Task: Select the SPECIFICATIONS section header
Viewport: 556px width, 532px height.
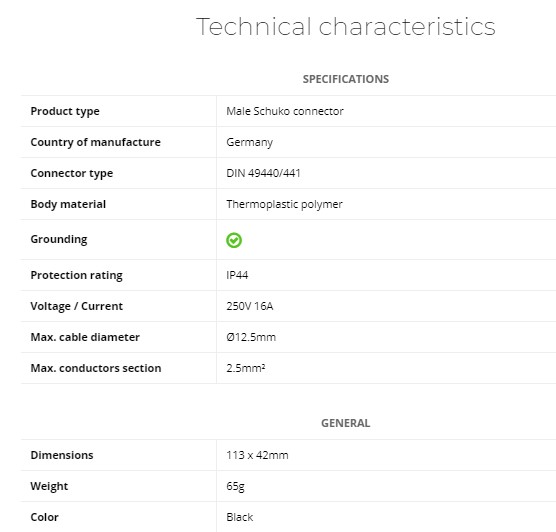Action: point(346,79)
